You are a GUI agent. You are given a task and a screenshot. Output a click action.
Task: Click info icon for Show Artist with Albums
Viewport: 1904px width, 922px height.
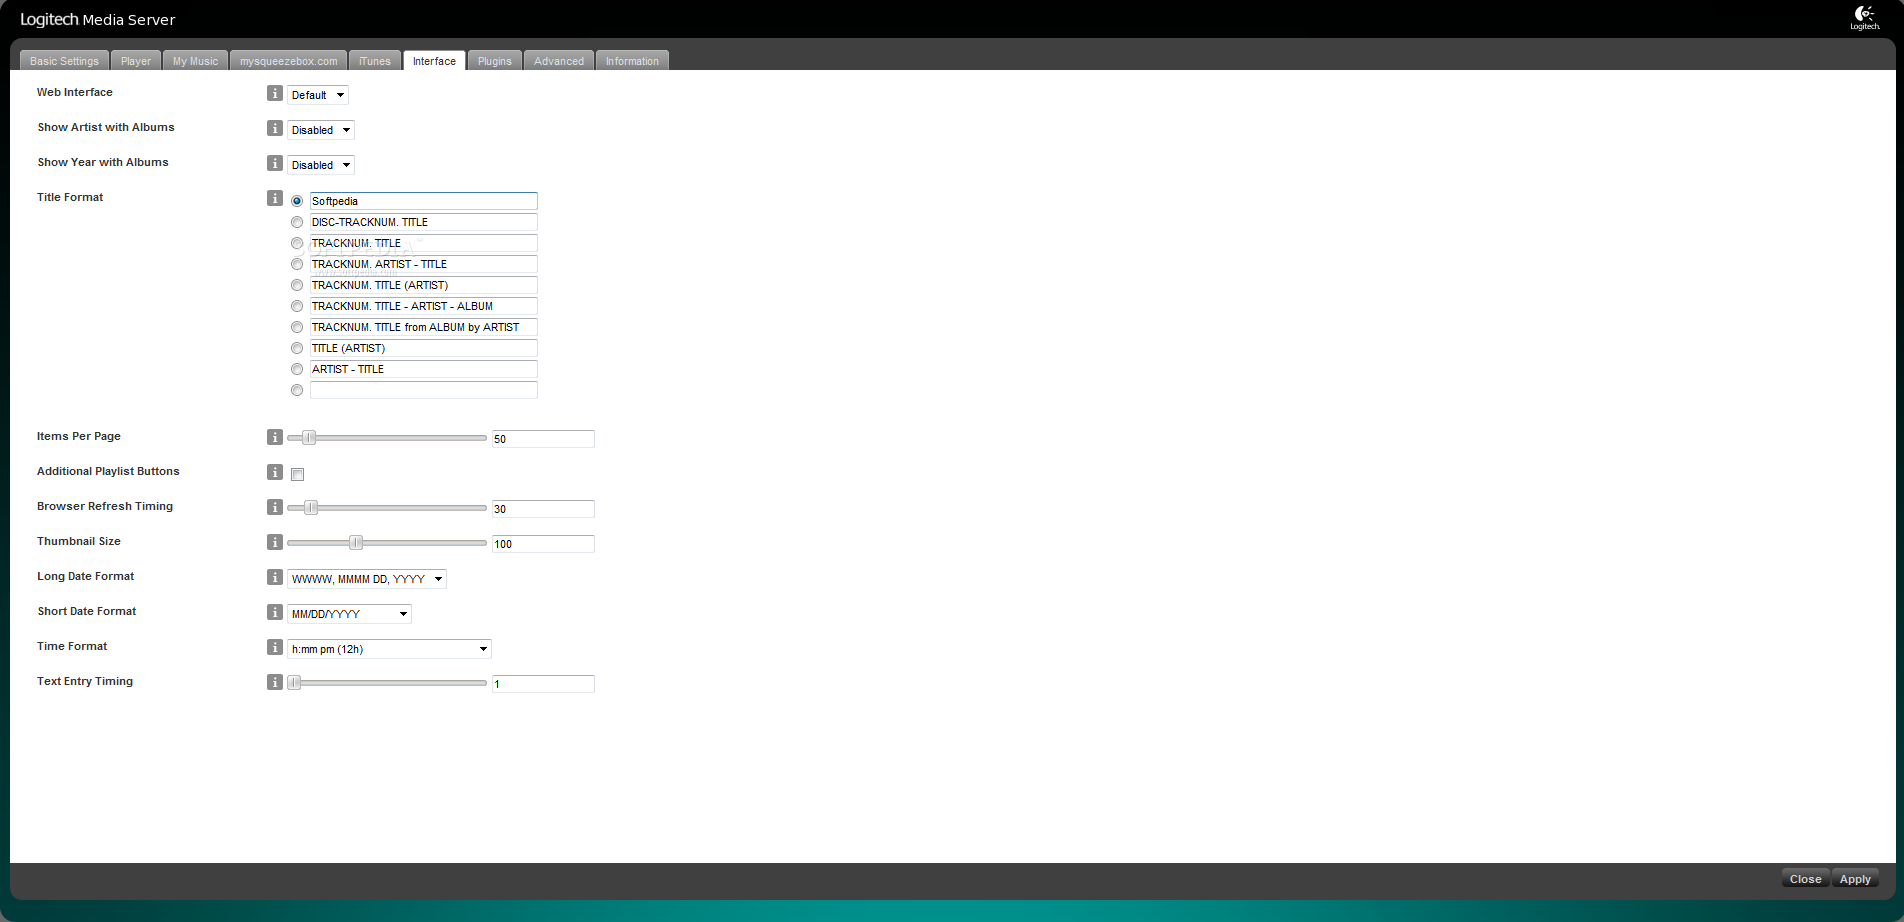tap(275, 128)
